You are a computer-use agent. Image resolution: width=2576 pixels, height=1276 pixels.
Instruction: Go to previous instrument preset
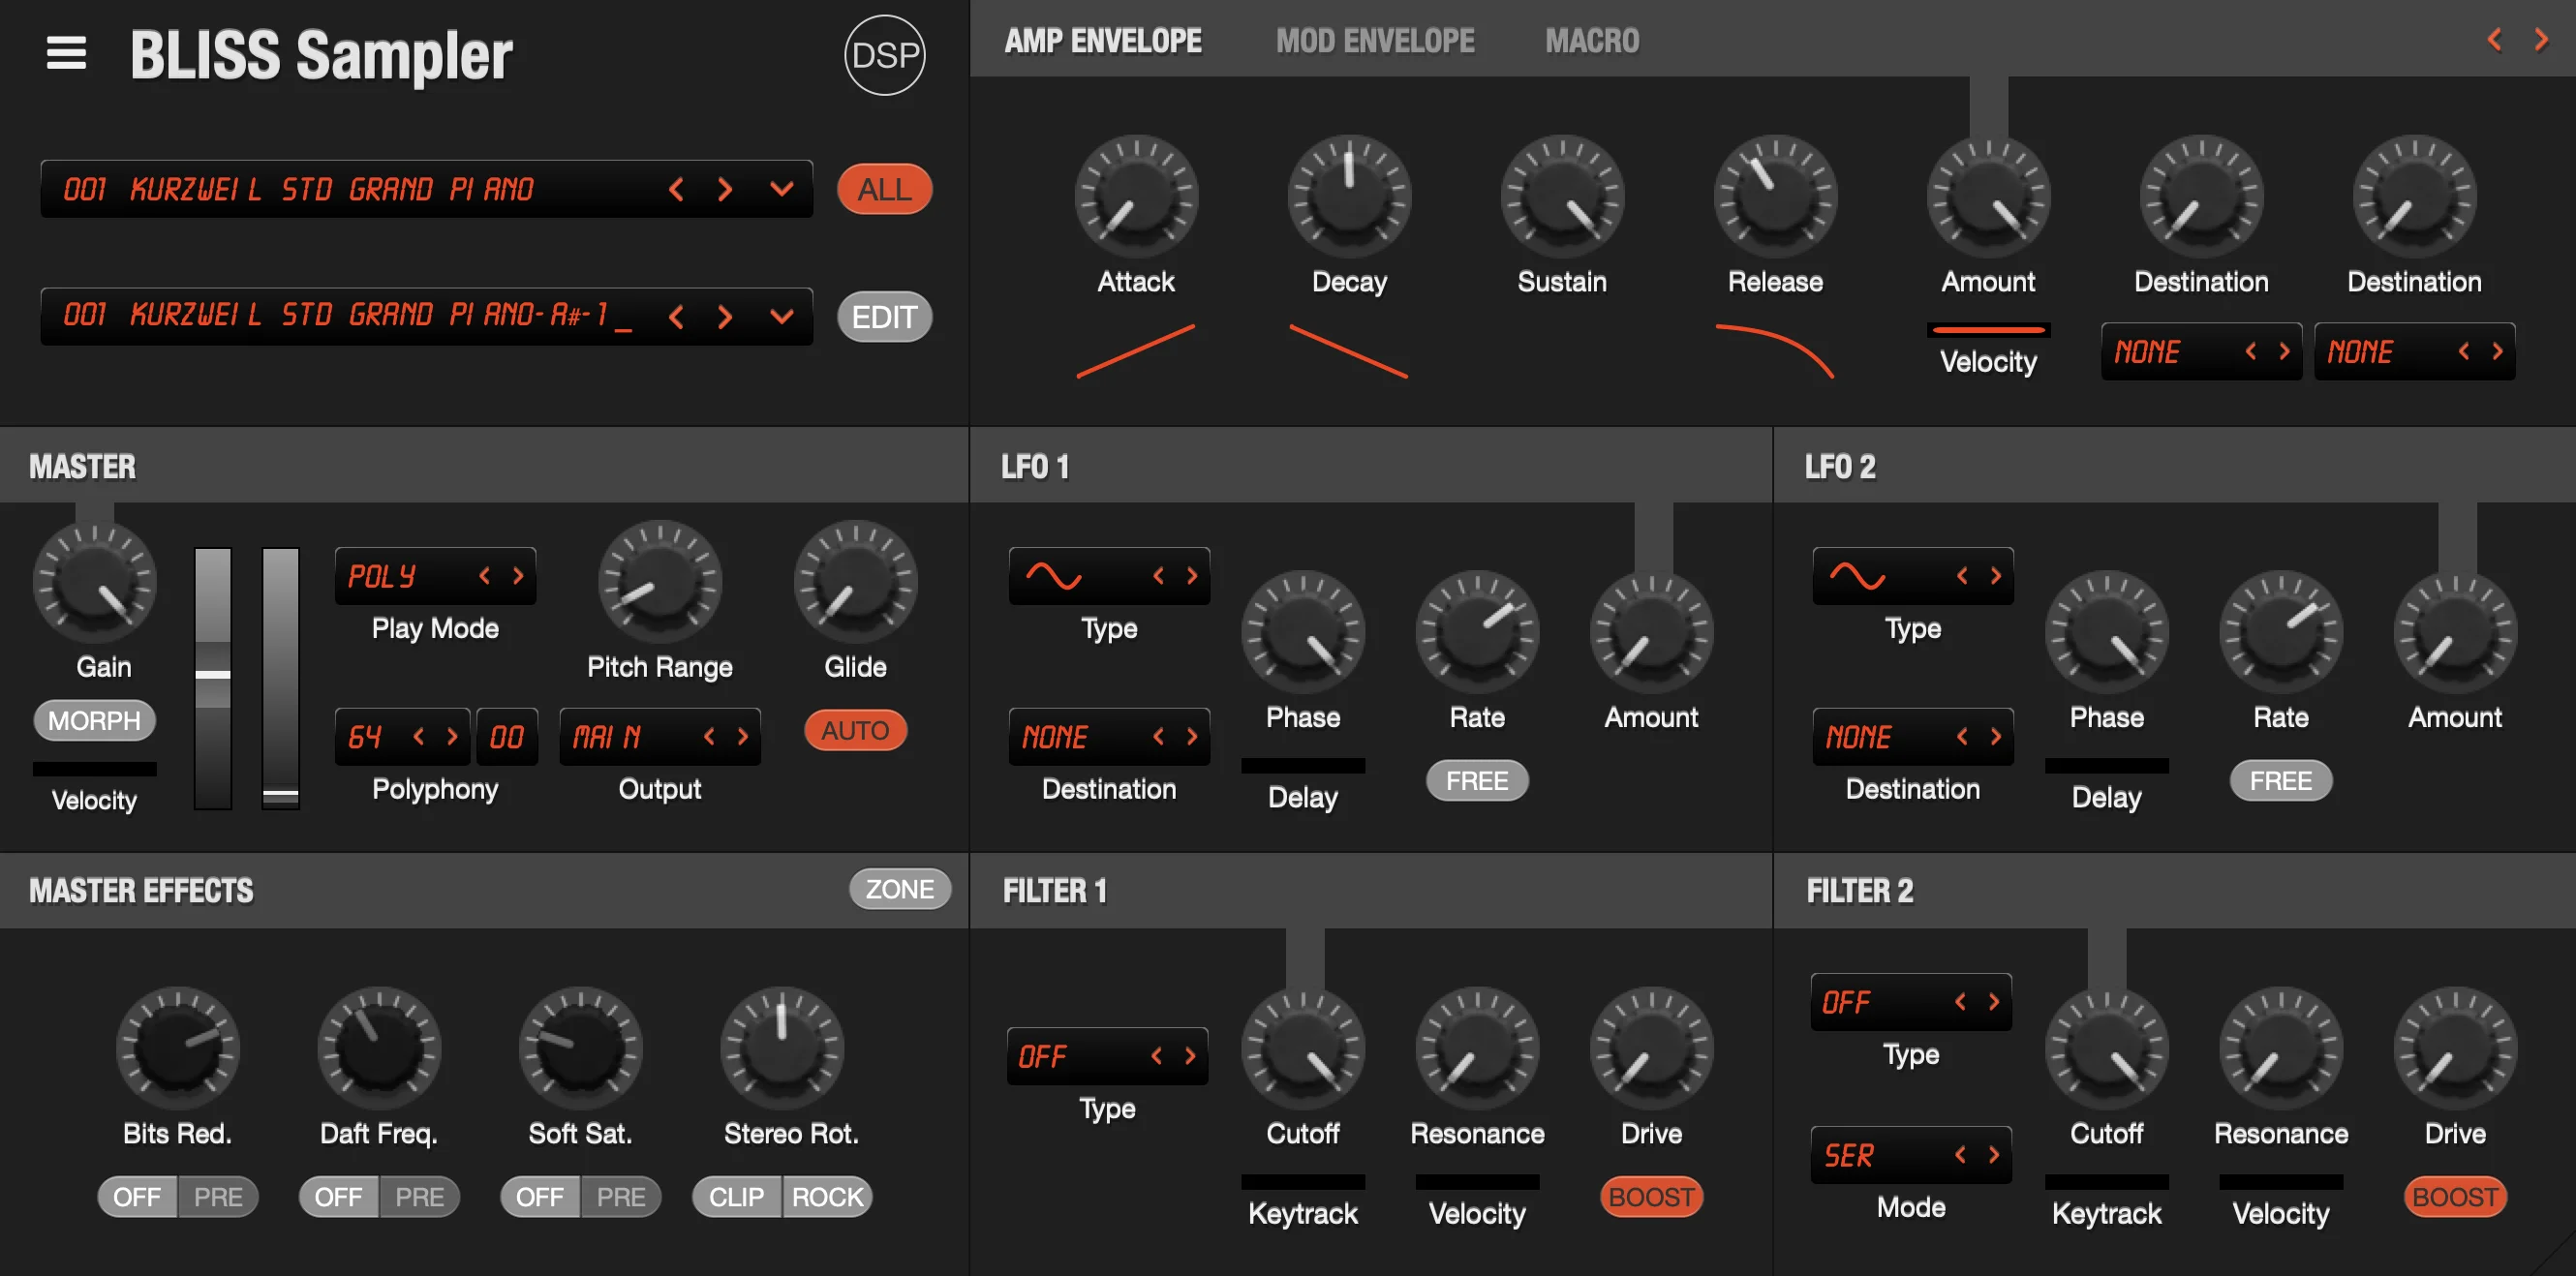(x=677, y=189)
